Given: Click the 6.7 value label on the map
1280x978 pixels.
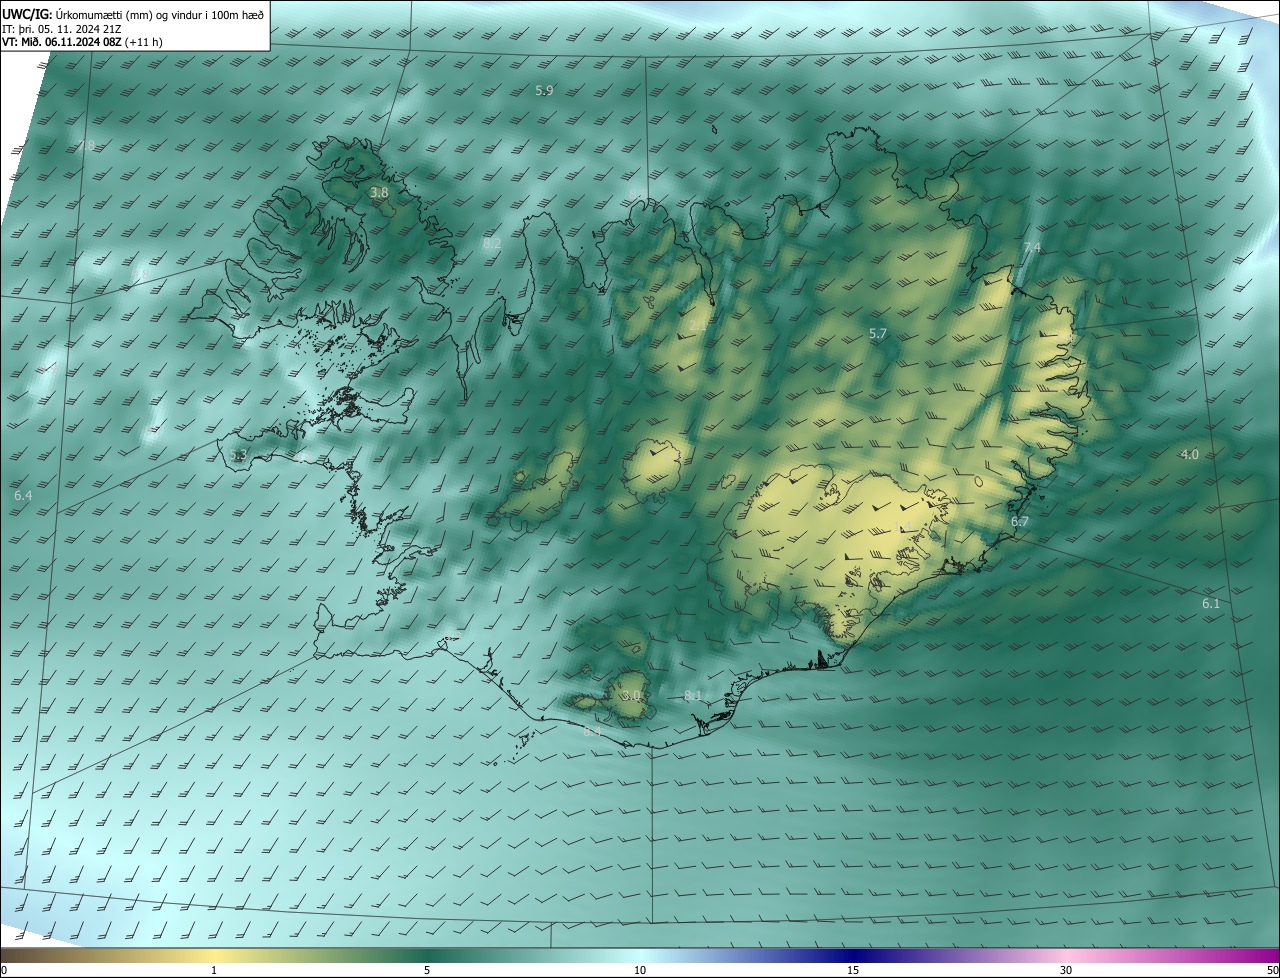Looking at the screenshot, I should [x=1019, y=522].
